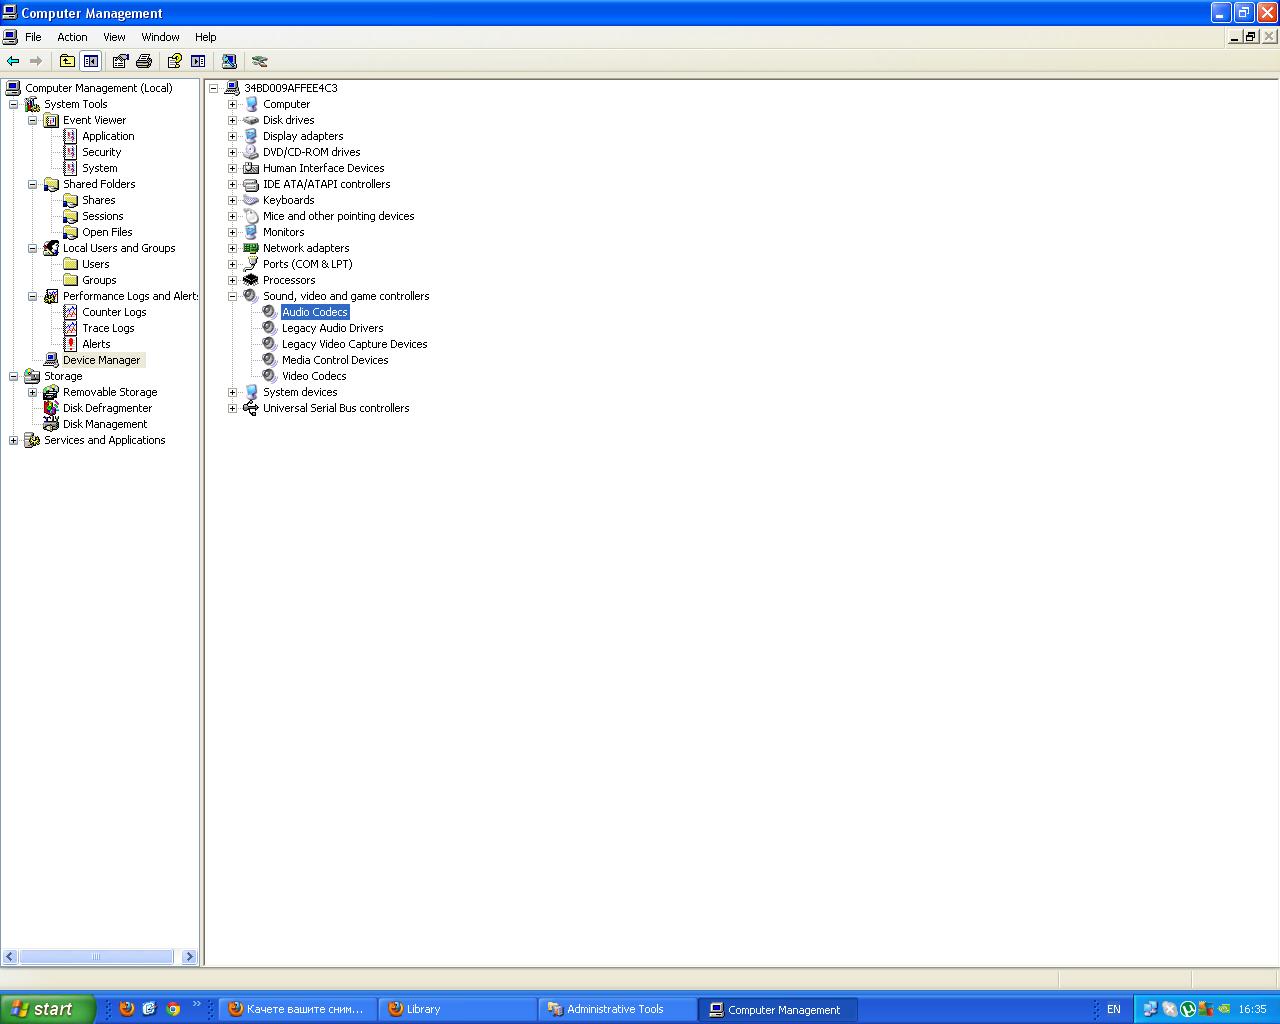1280x1024 pixels.
Task: Click the Help toolbar icon
Action: [x=174, y=61]
